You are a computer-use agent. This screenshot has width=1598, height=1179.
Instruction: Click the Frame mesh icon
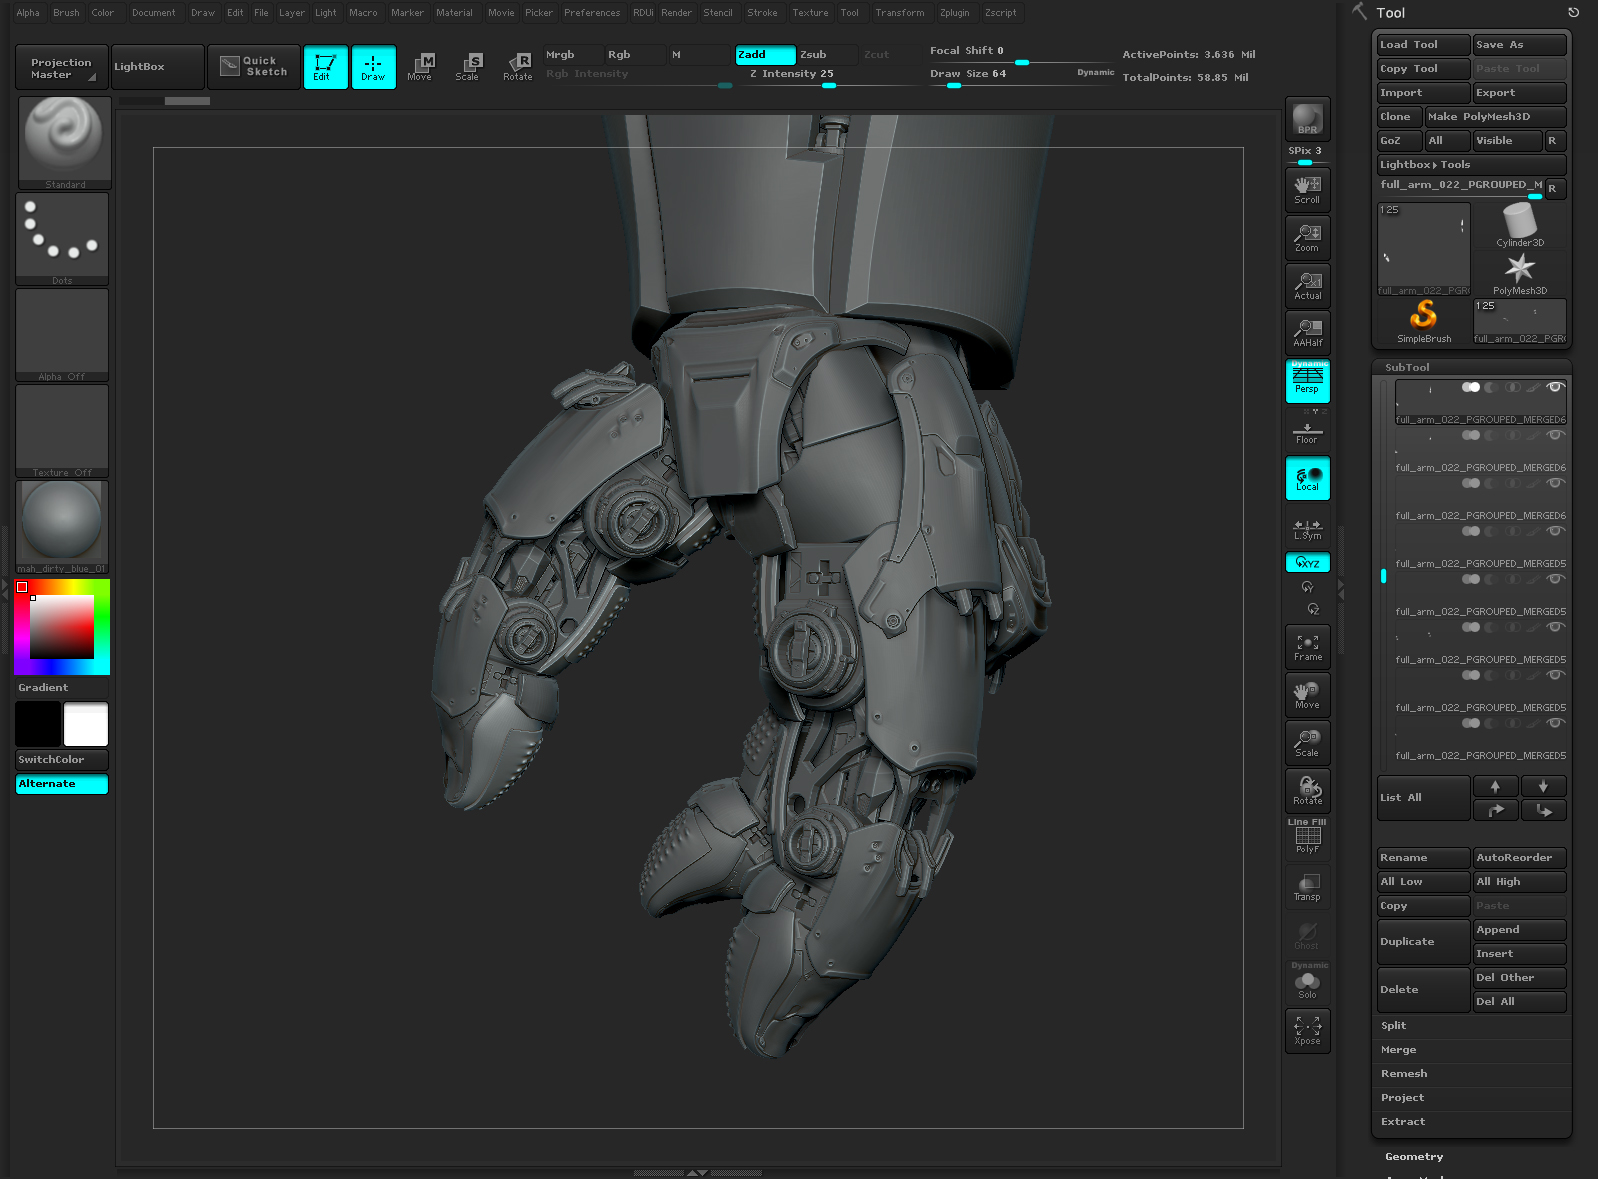1307,647
